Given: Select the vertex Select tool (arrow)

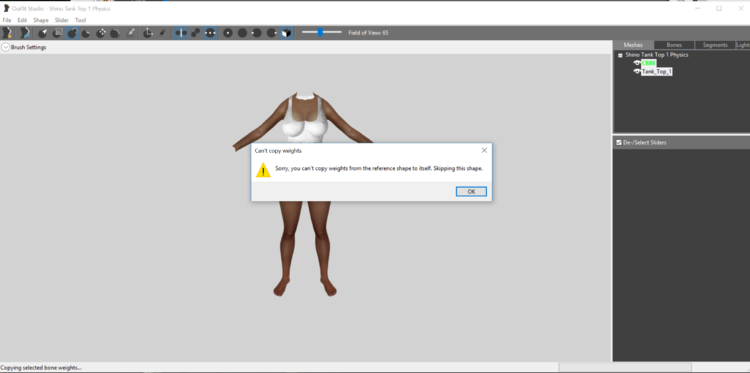Looking at the screenshot, I should [x=43, y=33].
